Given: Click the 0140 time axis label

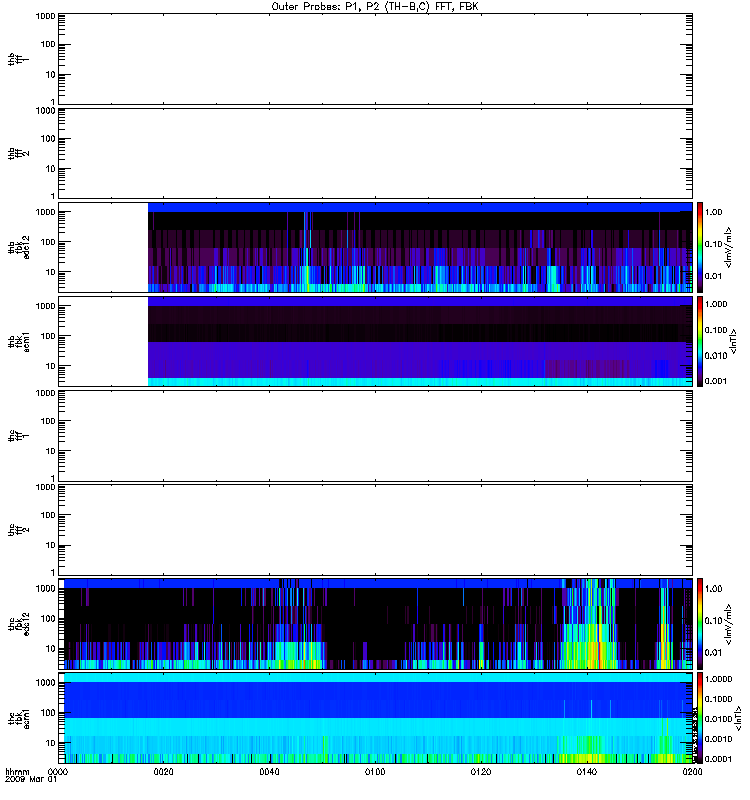Looking at the screenshot, I should point(587,772).
